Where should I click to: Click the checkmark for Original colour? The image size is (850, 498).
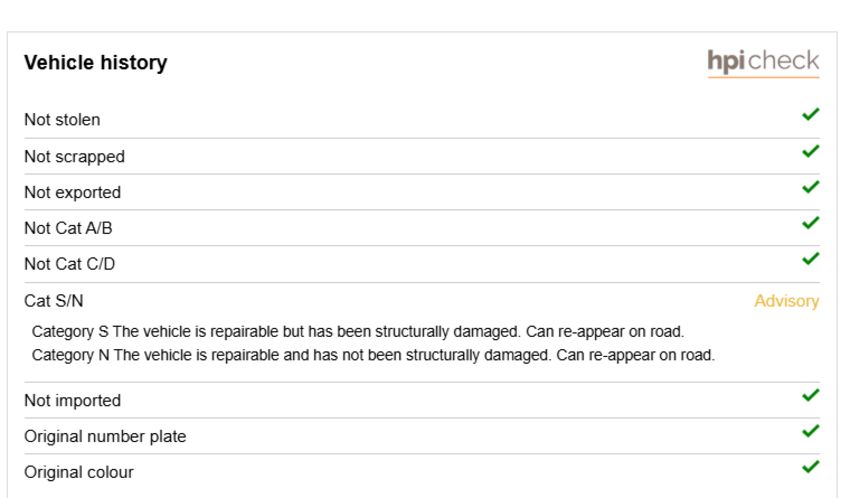[x=811, y=467]
